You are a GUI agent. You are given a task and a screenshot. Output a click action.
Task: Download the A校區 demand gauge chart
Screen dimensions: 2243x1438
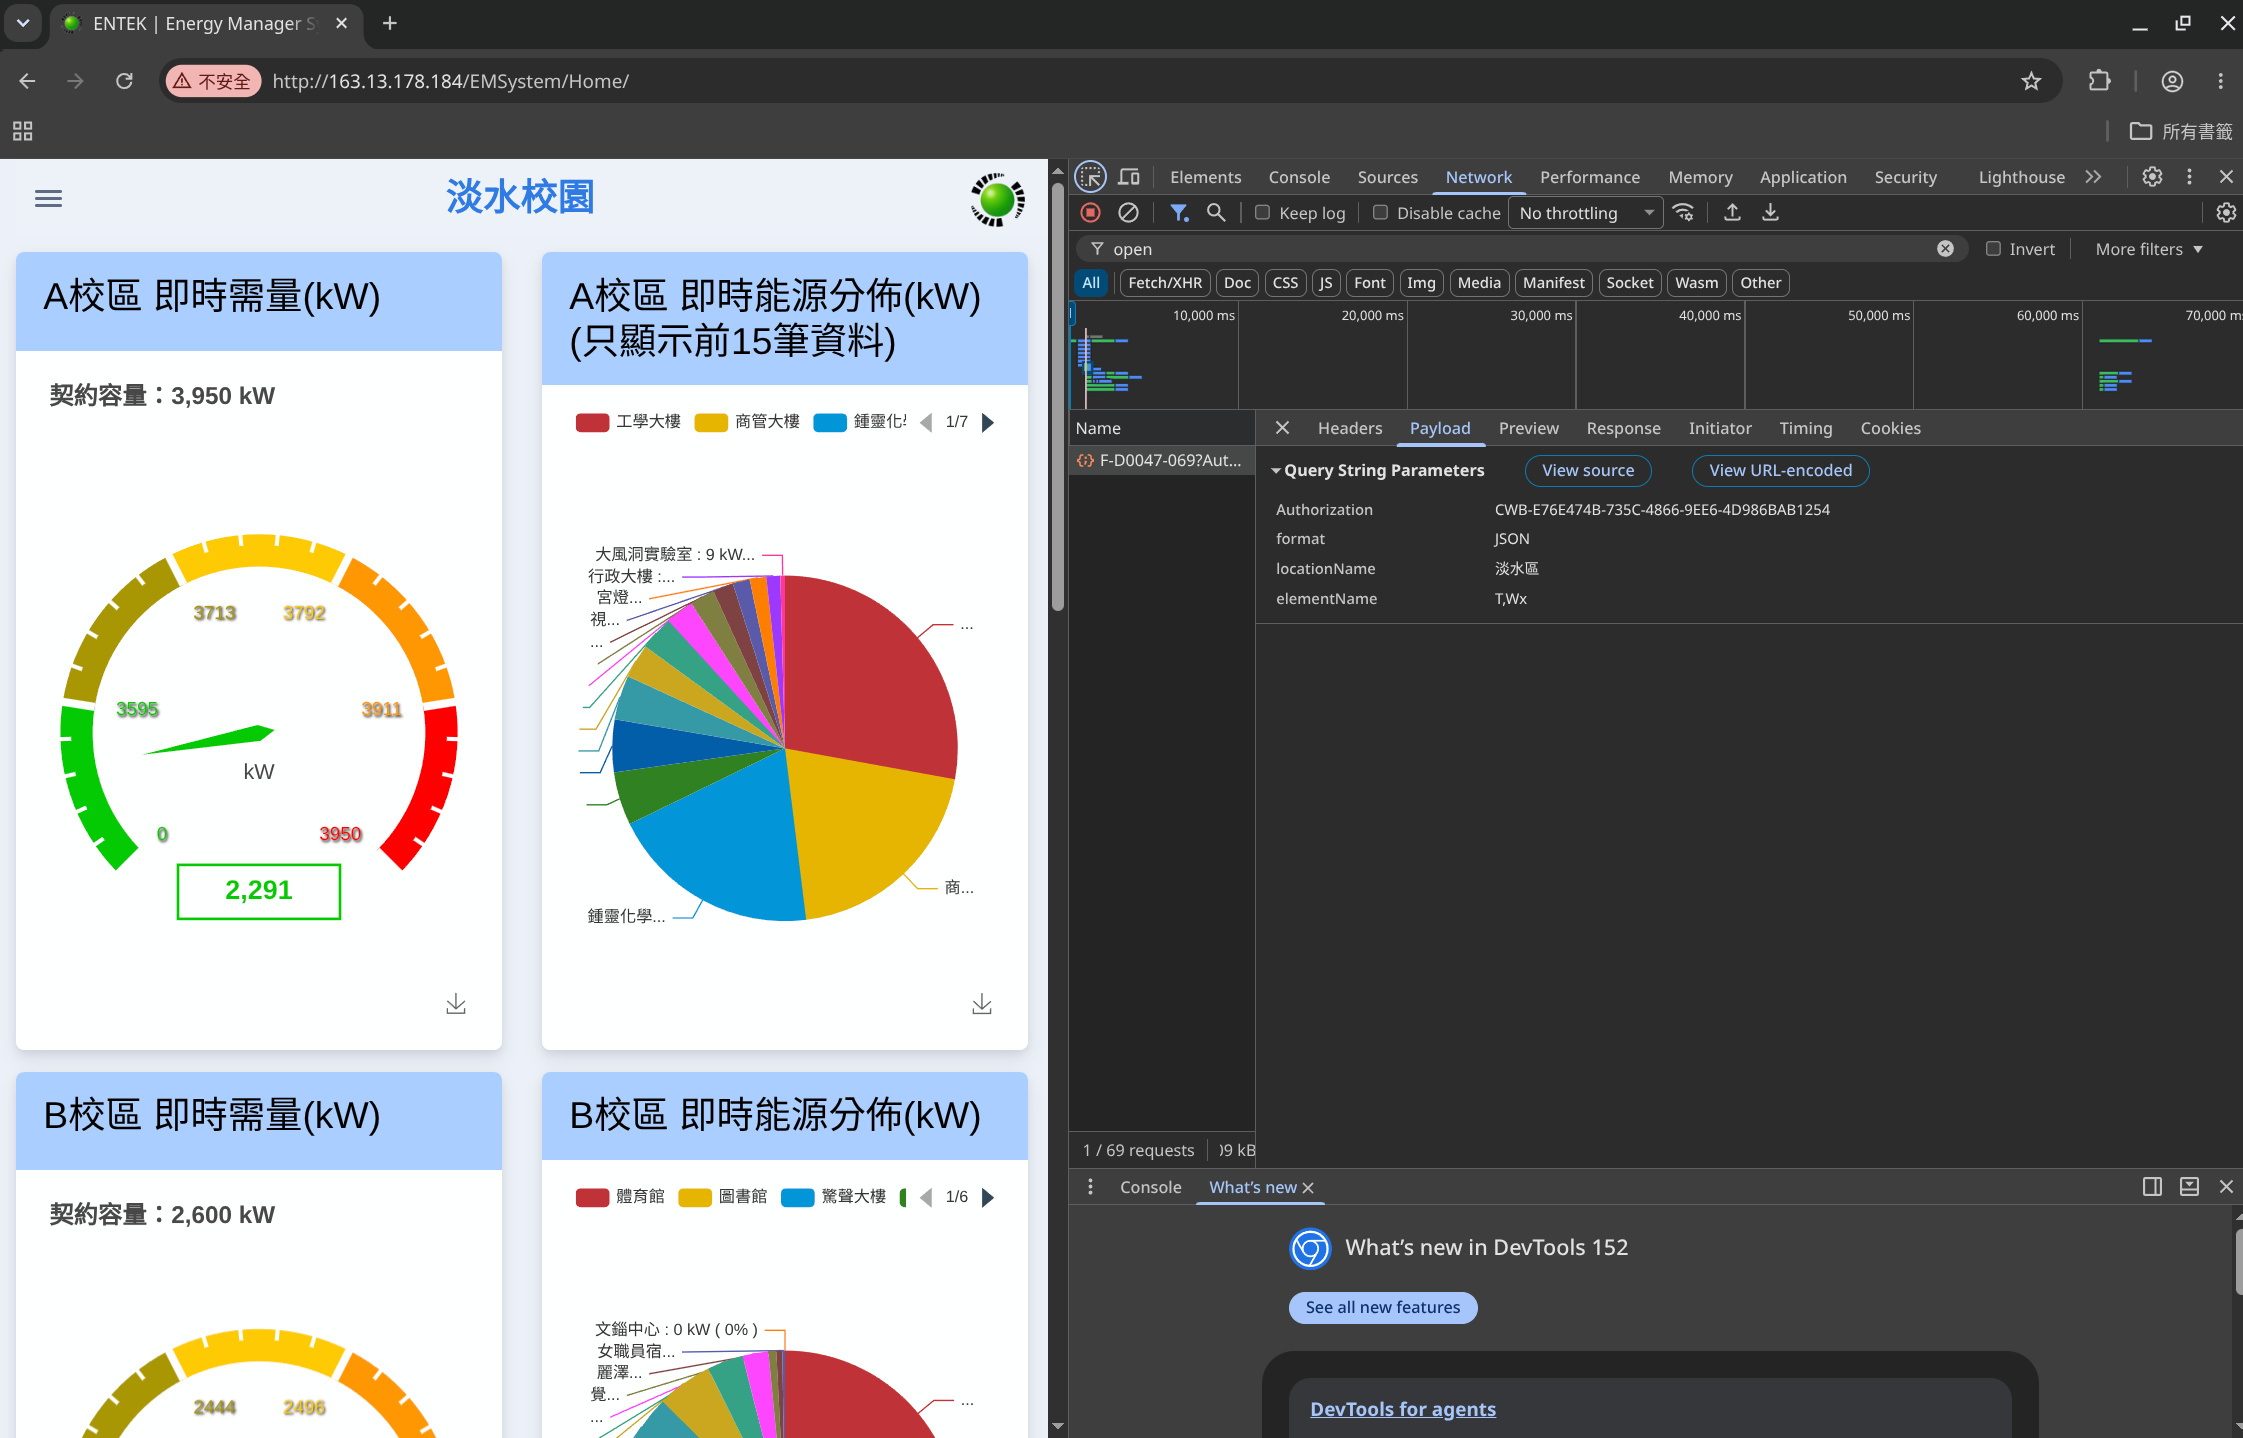[456, 1004]
